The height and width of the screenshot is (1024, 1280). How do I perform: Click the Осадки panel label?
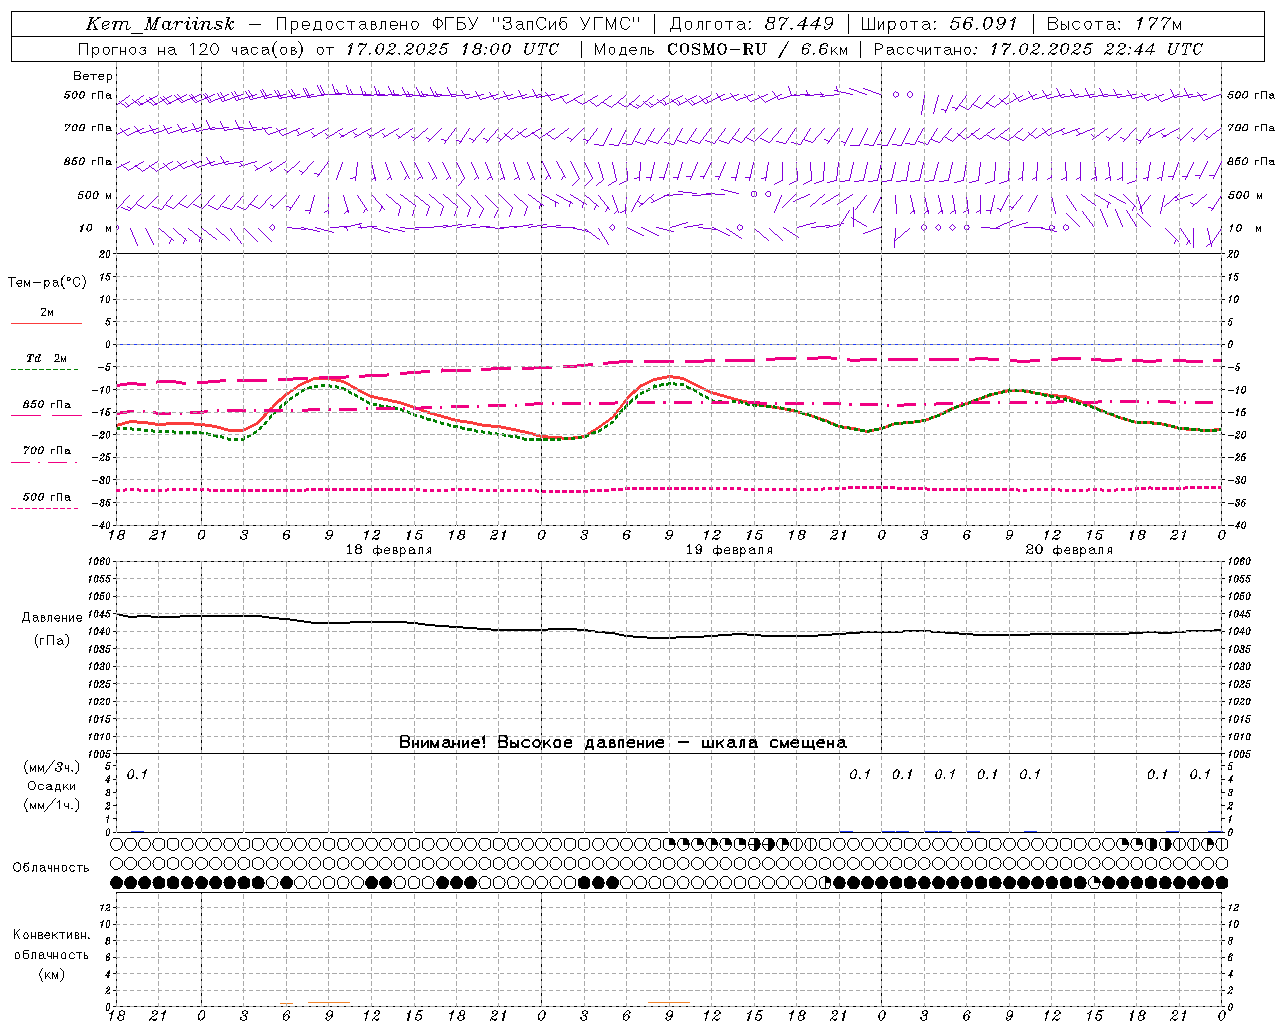[x=52, y=786]
